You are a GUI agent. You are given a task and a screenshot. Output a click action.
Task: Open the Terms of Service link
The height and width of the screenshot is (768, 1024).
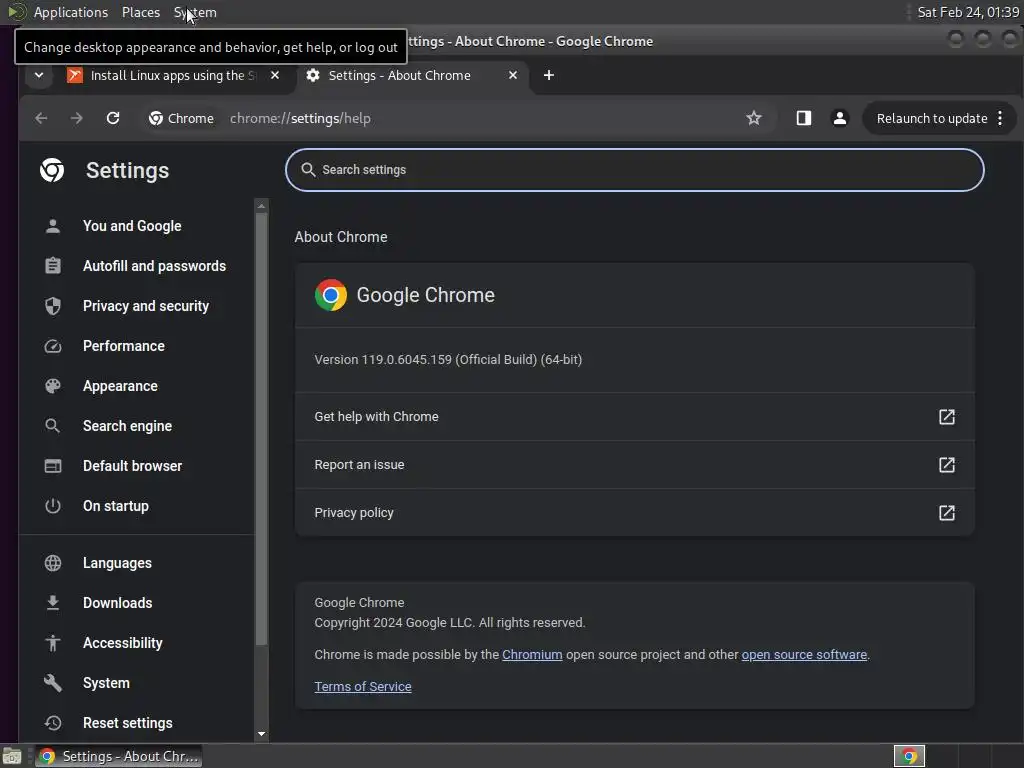pos(362,686)
